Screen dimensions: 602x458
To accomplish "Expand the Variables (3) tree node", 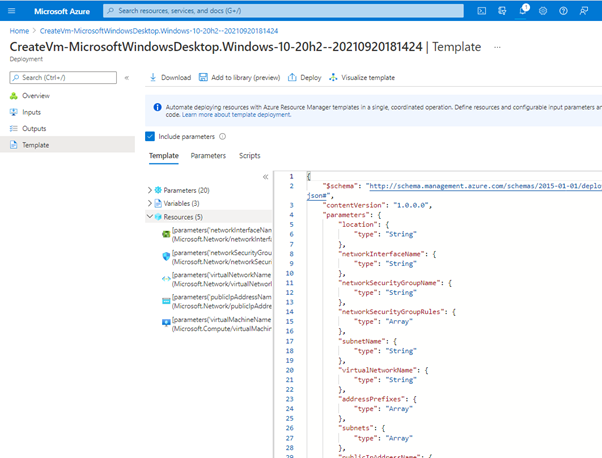I will 150,202.
